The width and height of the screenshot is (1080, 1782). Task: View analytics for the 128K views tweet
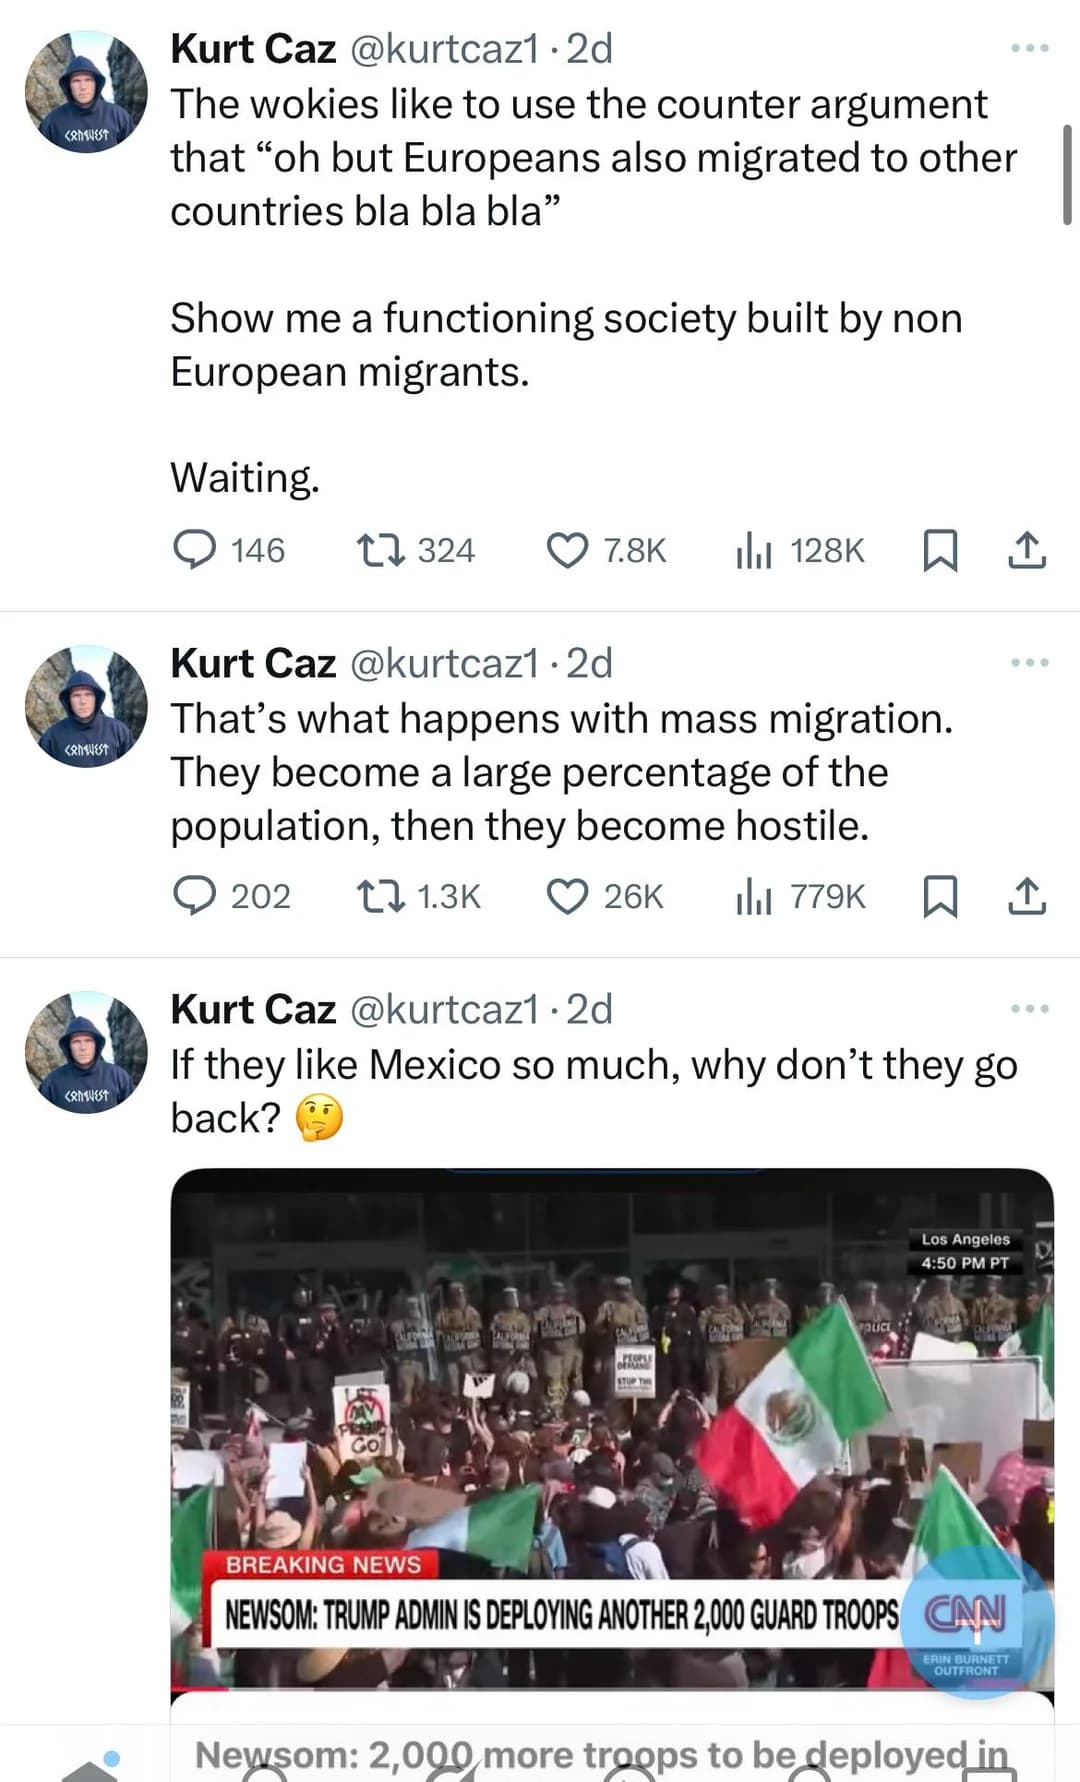754,550
